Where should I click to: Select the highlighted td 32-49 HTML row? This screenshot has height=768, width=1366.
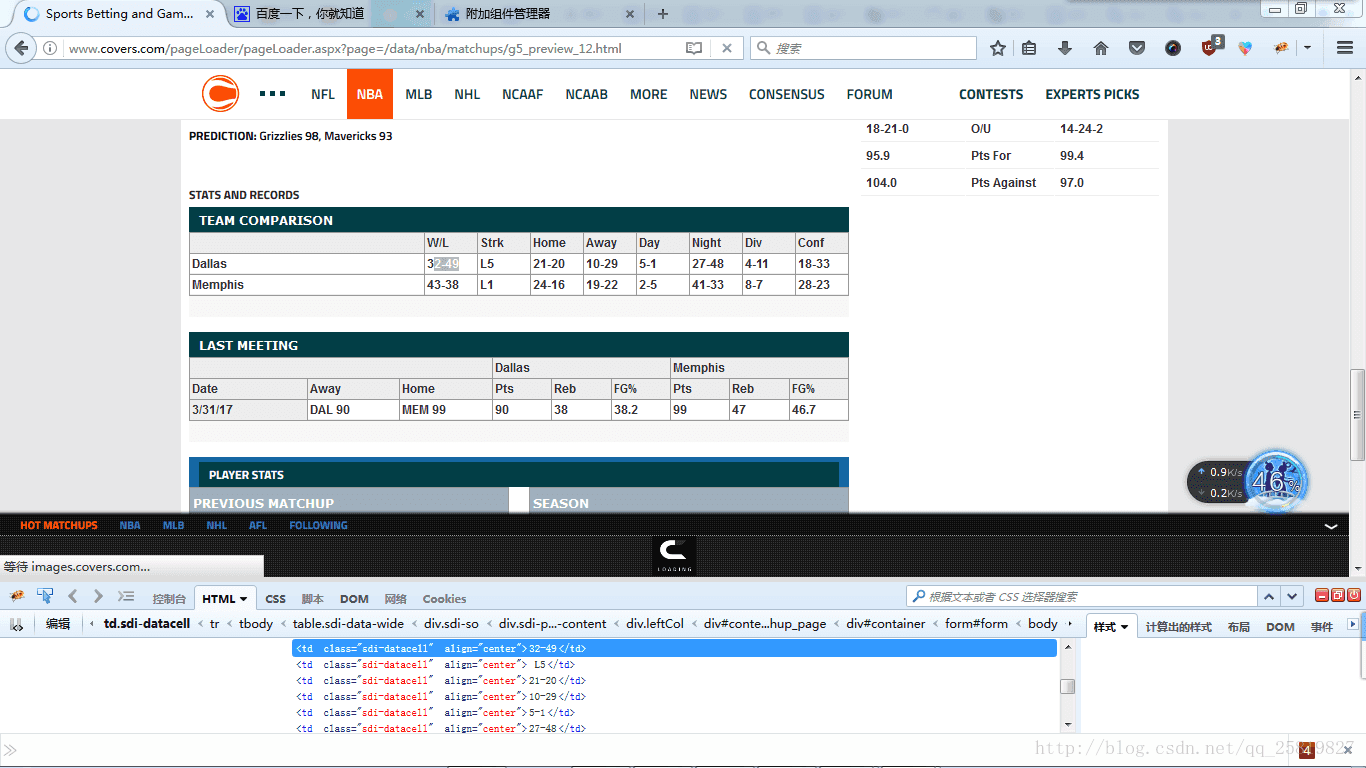(x=675, y=648)
